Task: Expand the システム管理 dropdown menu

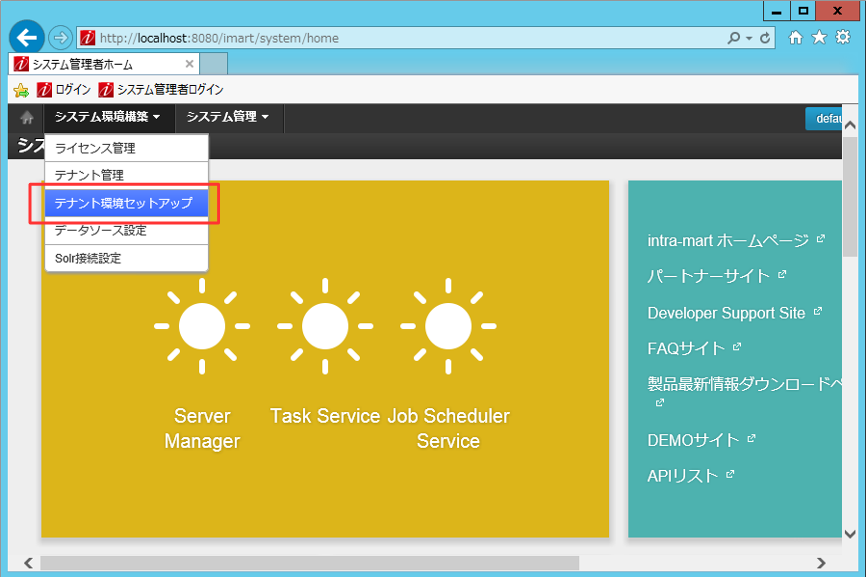Action: pos(228,117)
